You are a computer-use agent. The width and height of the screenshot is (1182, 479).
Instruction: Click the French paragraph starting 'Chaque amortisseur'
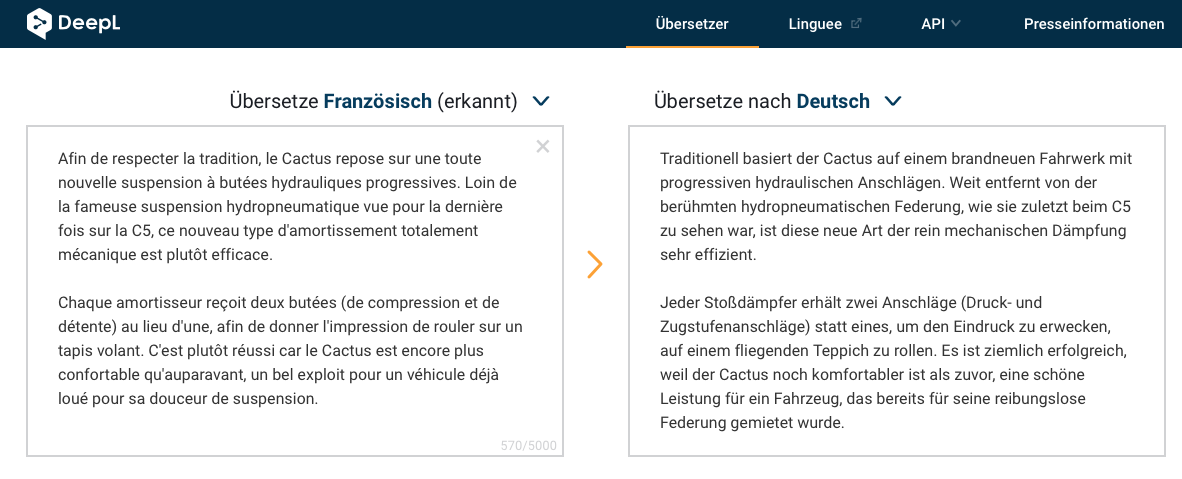(290, 351)
